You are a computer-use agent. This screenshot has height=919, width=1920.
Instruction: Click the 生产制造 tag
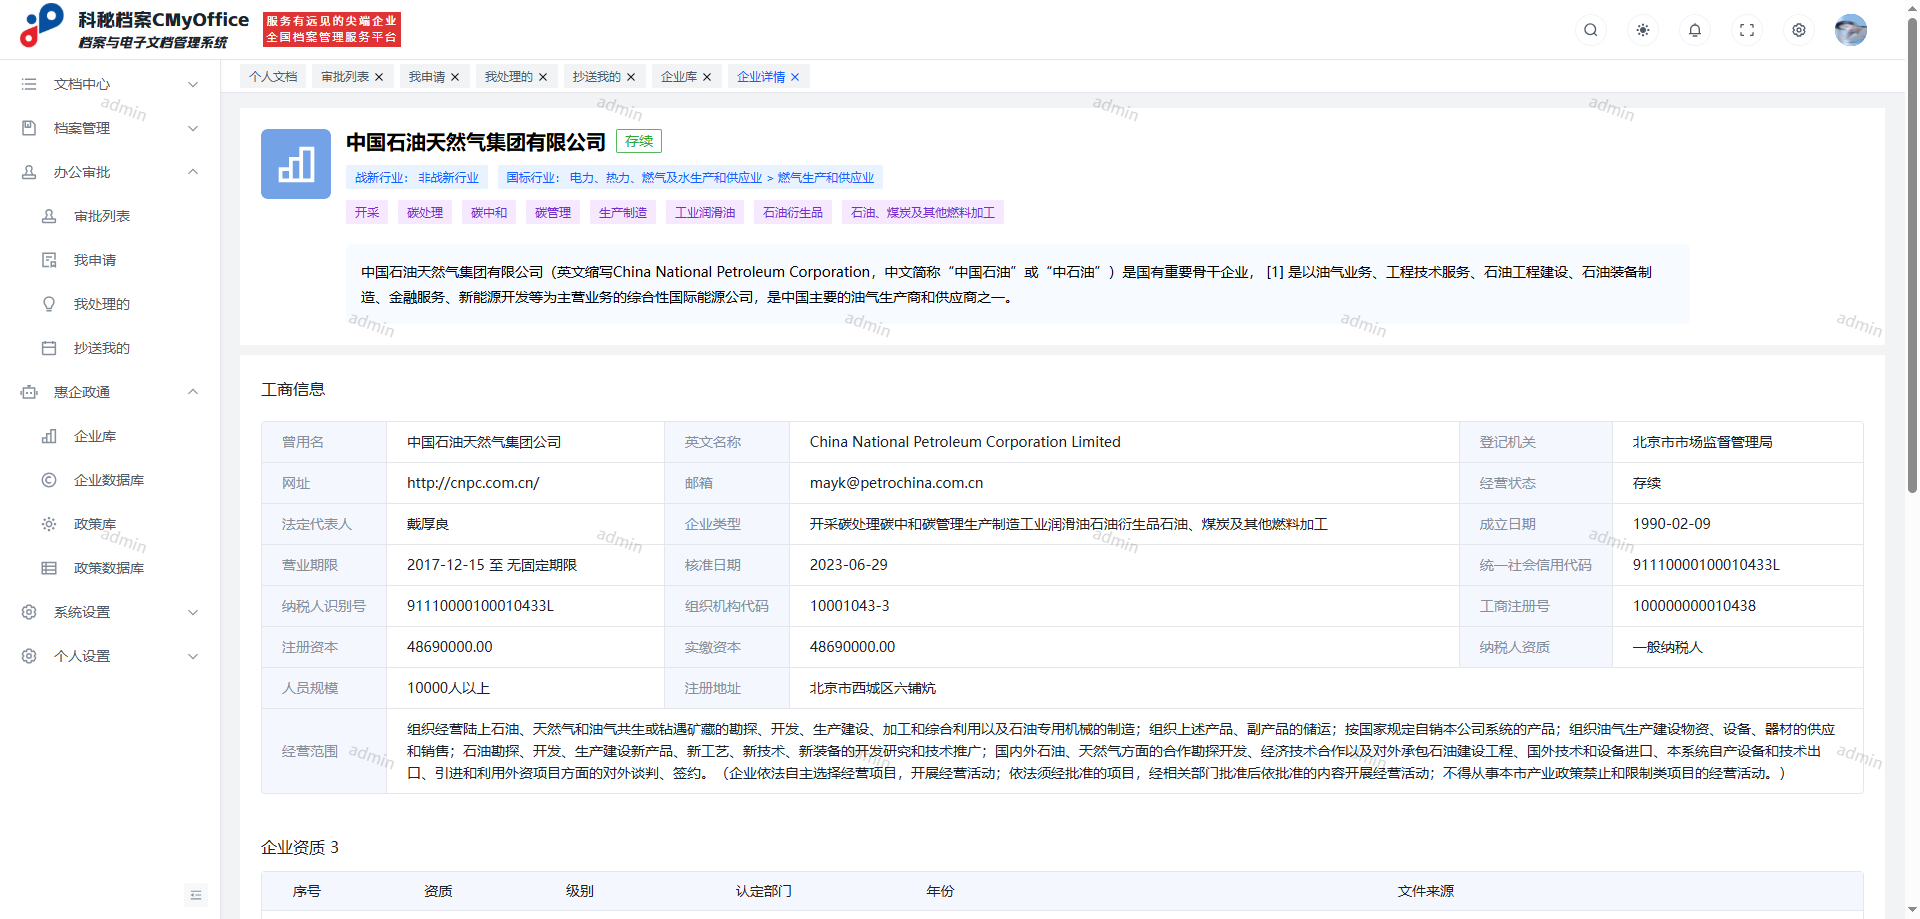point(623,212)
